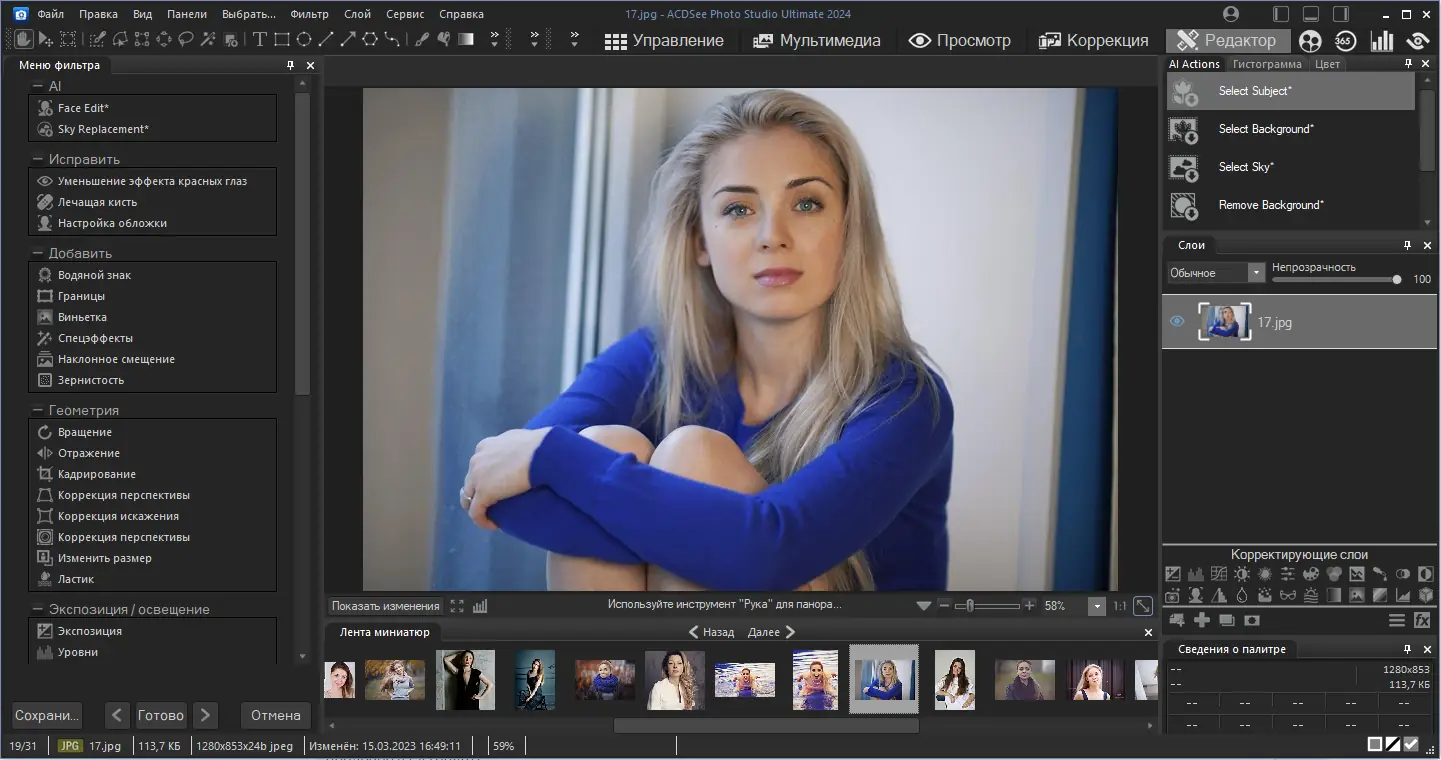Run the Remove Background AI action
Screen dimensions: 1441x760
point(1291,205)
